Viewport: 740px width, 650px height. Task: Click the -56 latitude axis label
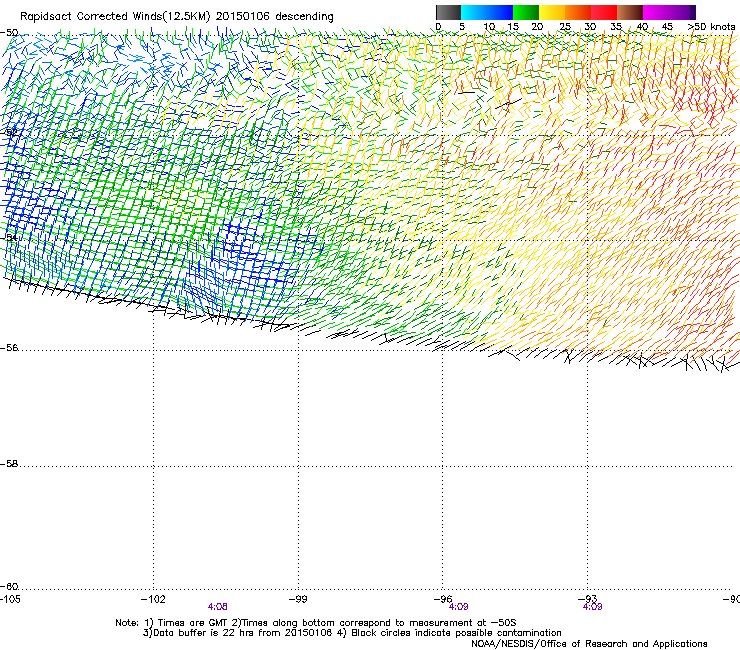9,348
